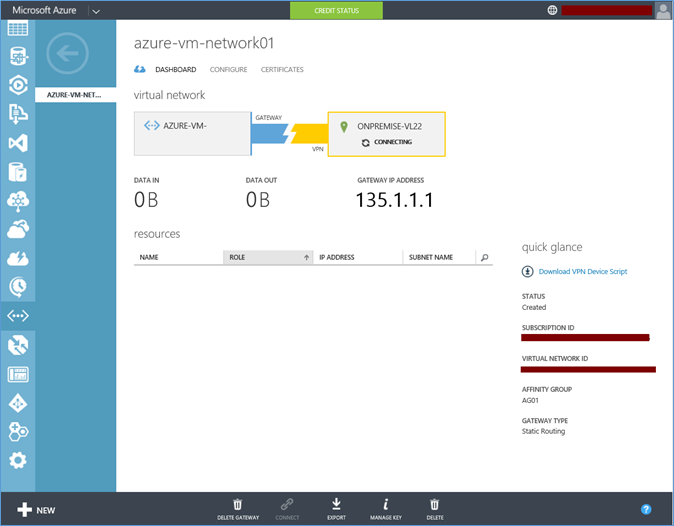This screenshot has height=526, width=674.
Task: Open the Active Directory diamond sidebar icon
Action: click(18, 403)
